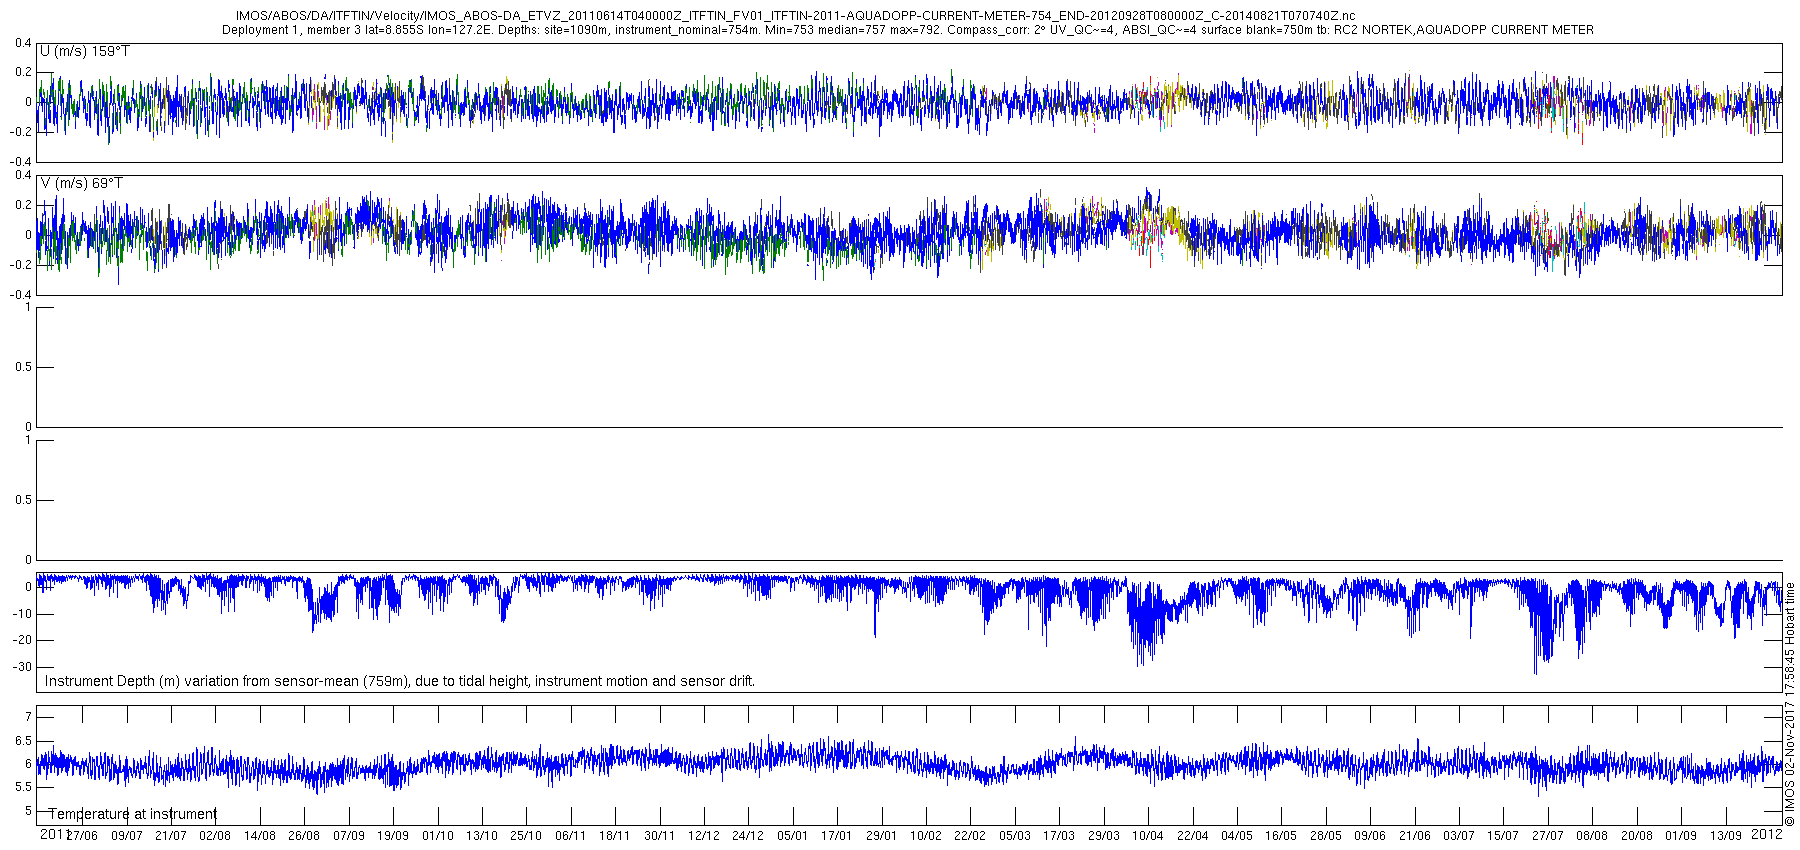
Task: Select the 13/09 date tick label
Action: pos(1725,836)
